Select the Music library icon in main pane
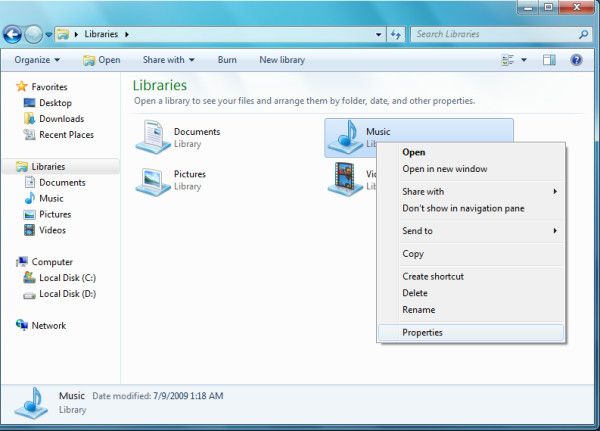The width and height of the screenshot is (600, 431). (x=345, y=137)
